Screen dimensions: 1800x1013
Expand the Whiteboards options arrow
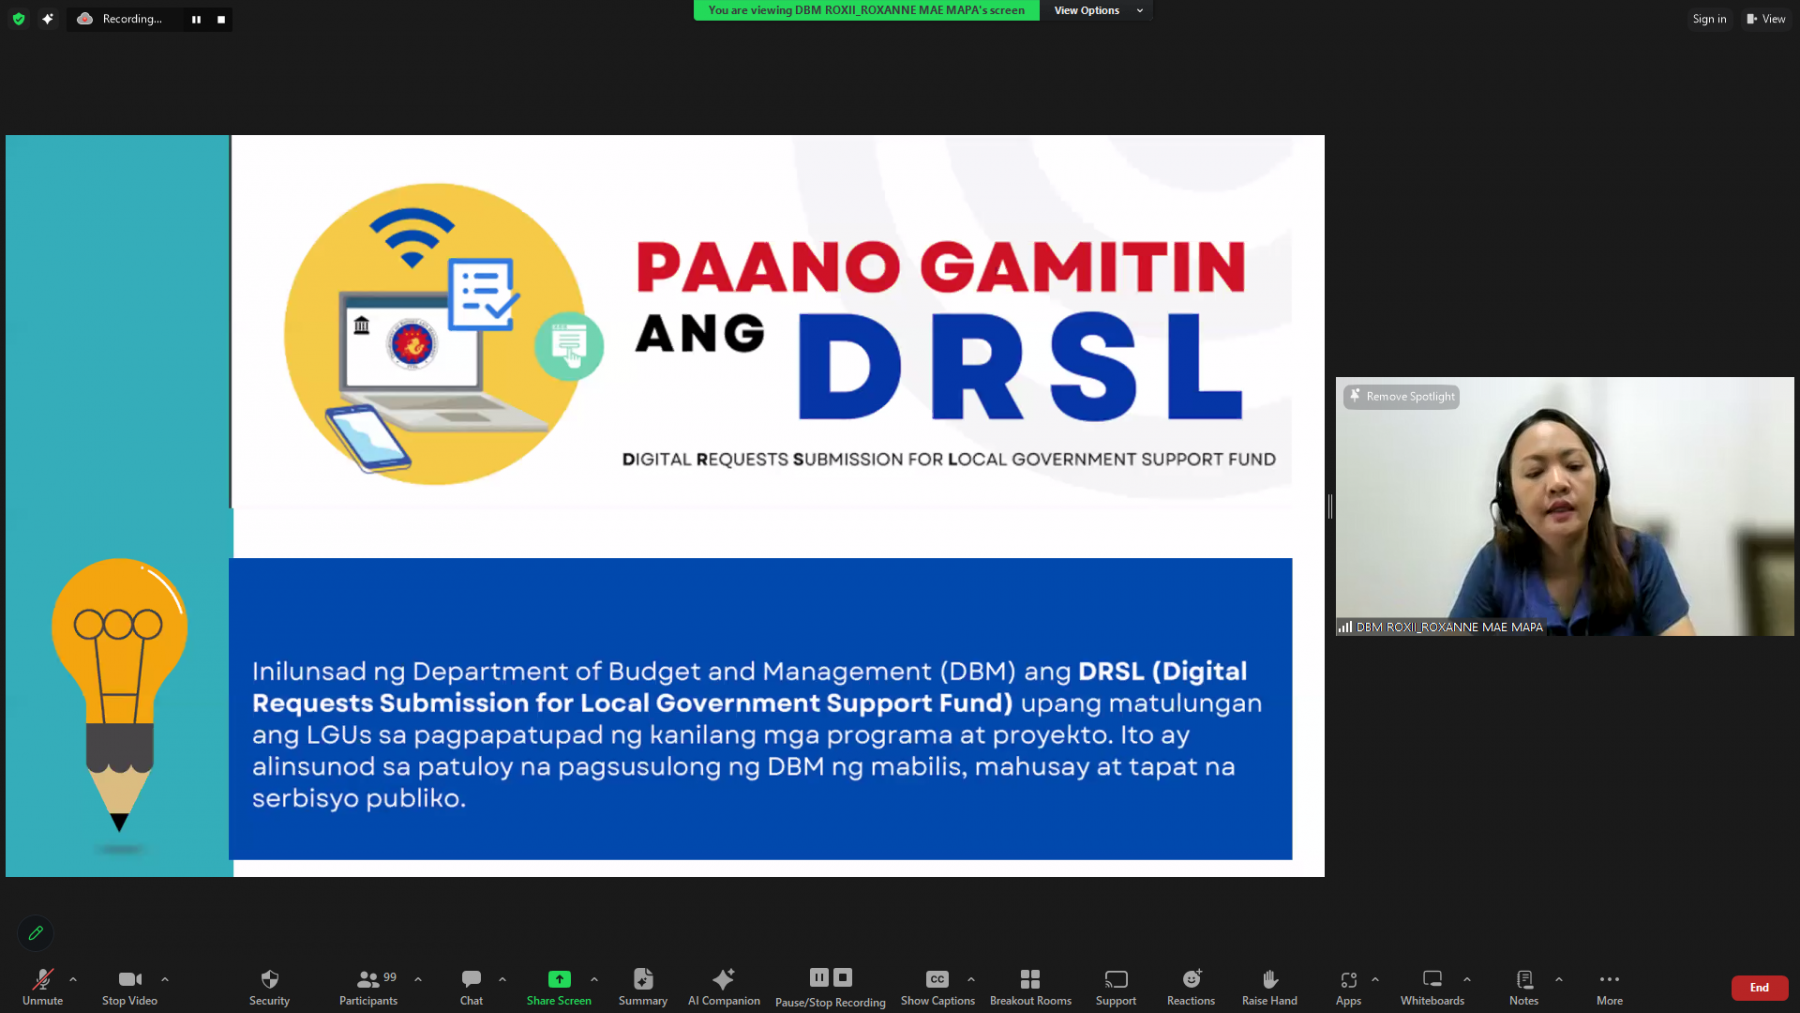click(x=1467, y=979)
